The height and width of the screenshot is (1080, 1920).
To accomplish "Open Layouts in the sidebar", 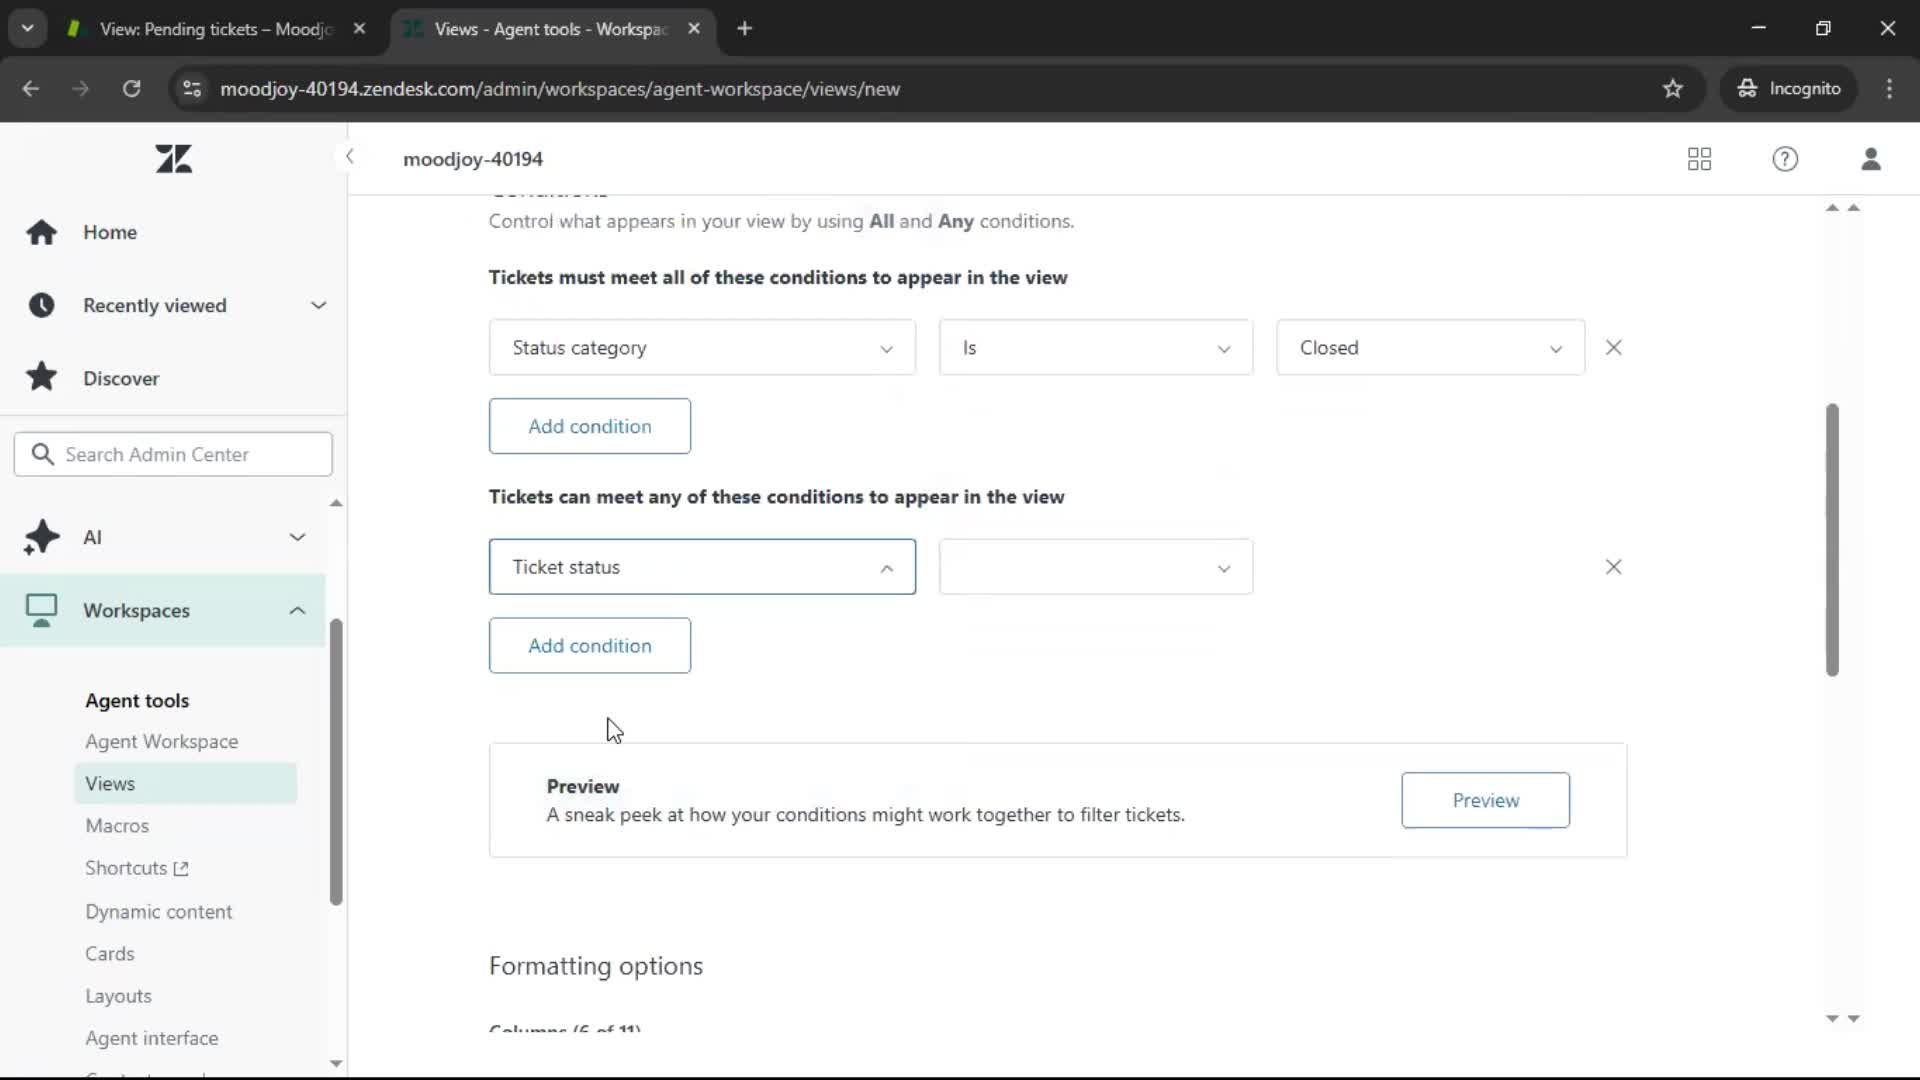I will (x=118, y=996).
